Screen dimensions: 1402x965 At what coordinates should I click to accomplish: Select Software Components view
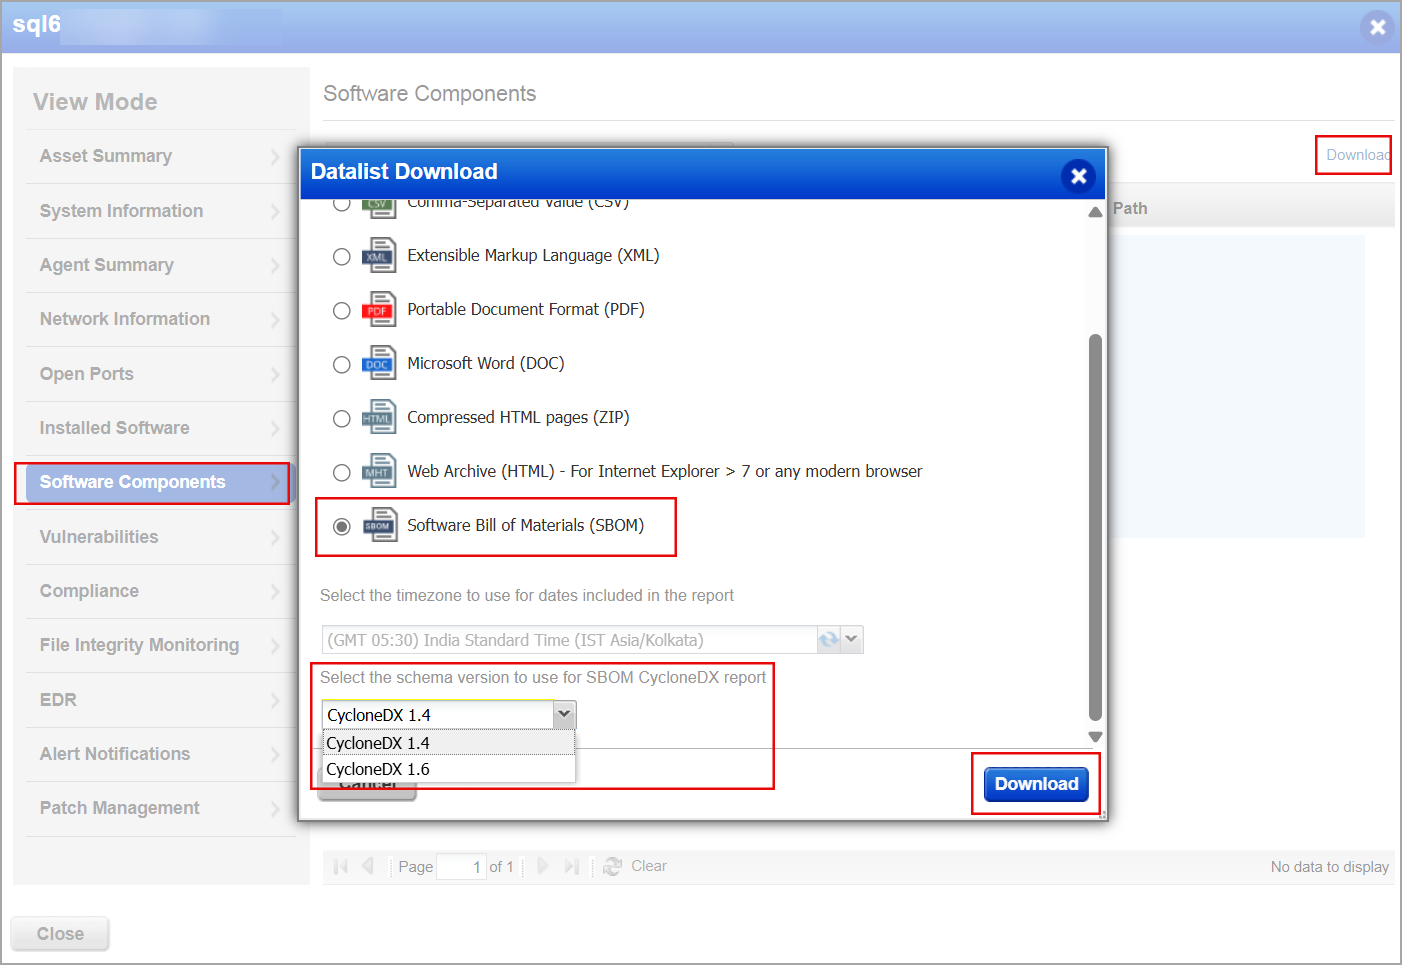tap(160, 482)
